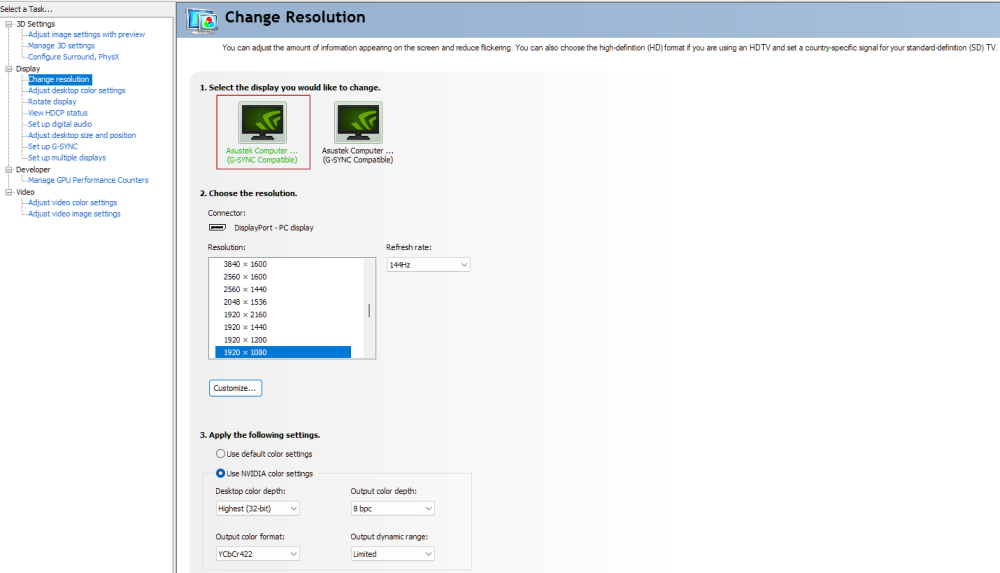The image size is (1000, 573).
Task: Open Manage 3D settings
Action: pyautogui.click(x=61, y=46)
